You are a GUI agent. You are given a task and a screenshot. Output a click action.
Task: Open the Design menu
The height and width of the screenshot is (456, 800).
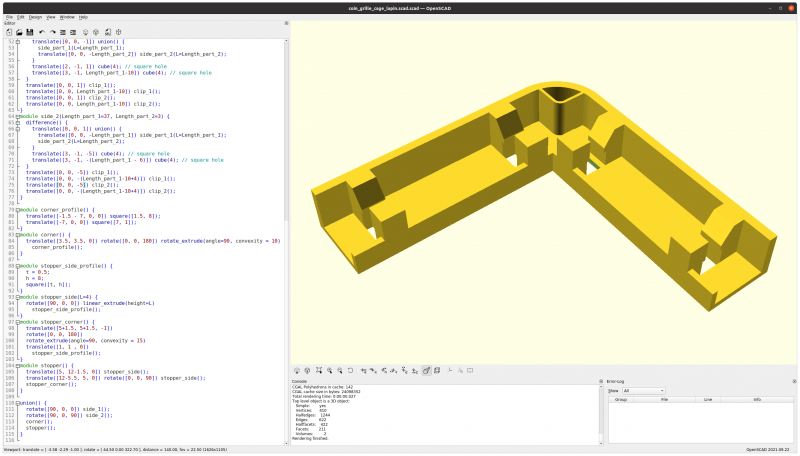click(35, 17)
